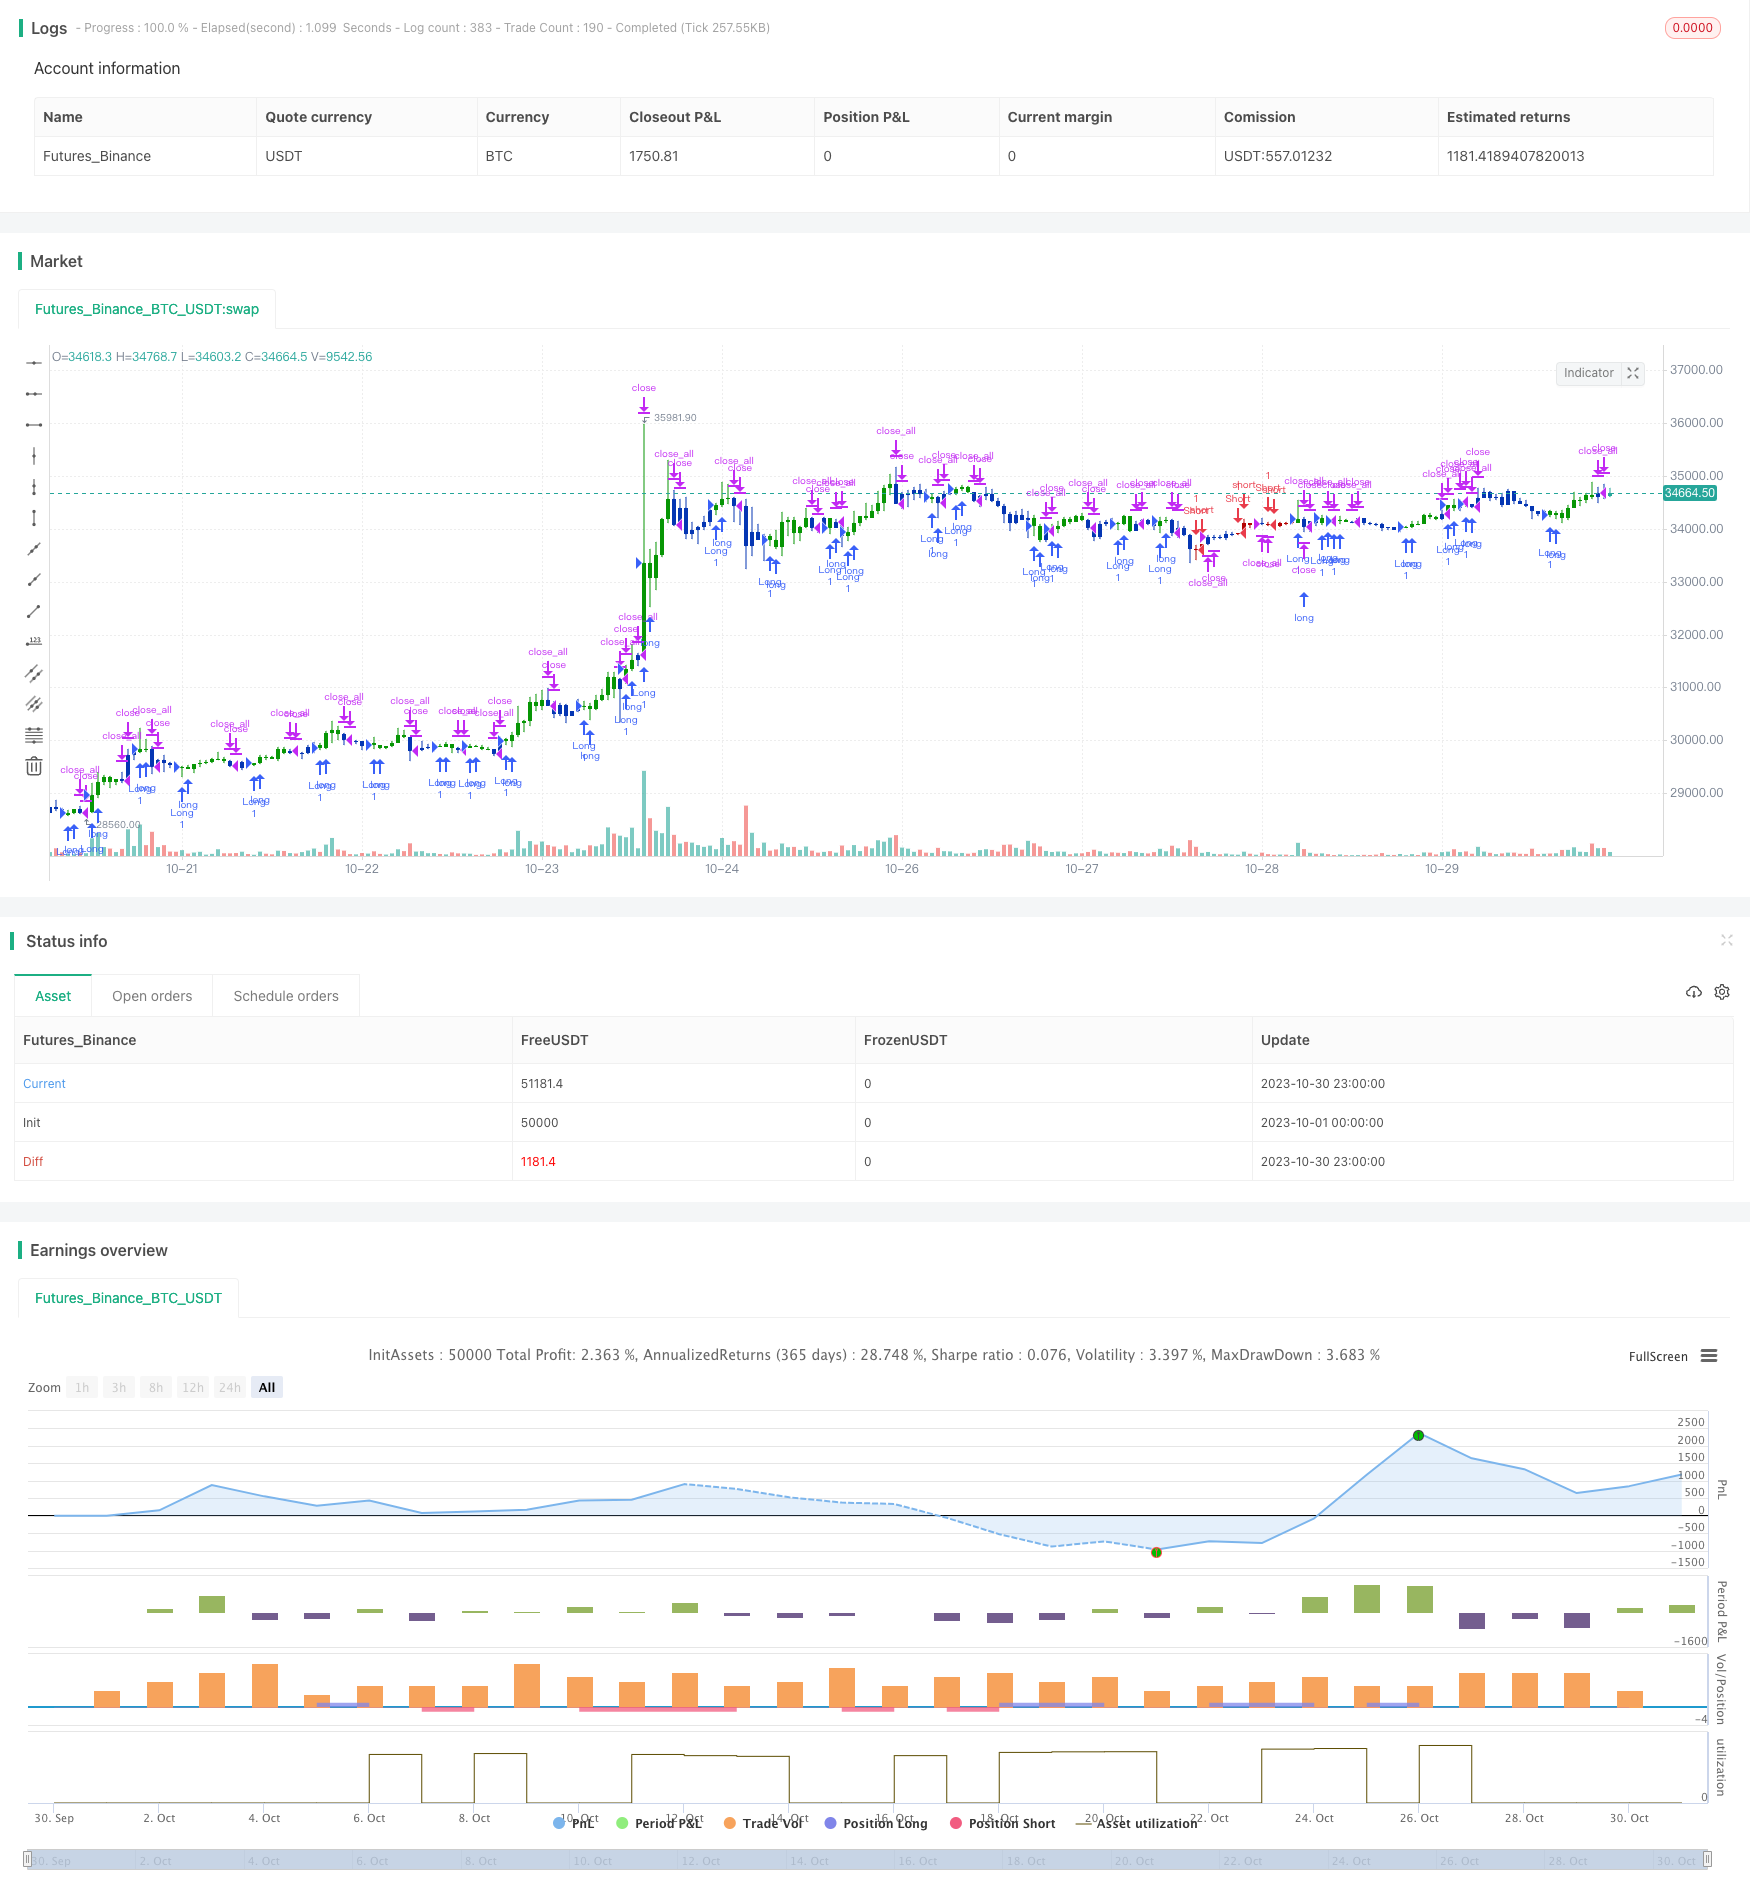Click the Futures_Binance name cell in account table
1750x1899 pixels.
97,156
